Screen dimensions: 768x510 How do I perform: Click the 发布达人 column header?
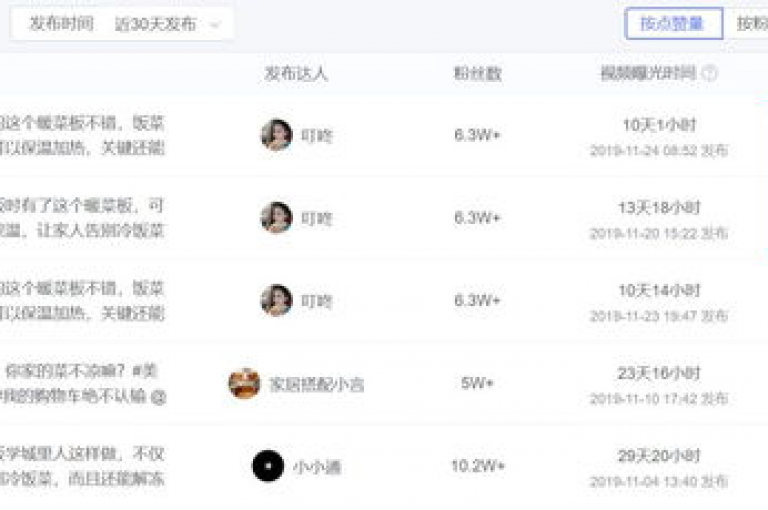click(296, 73)
